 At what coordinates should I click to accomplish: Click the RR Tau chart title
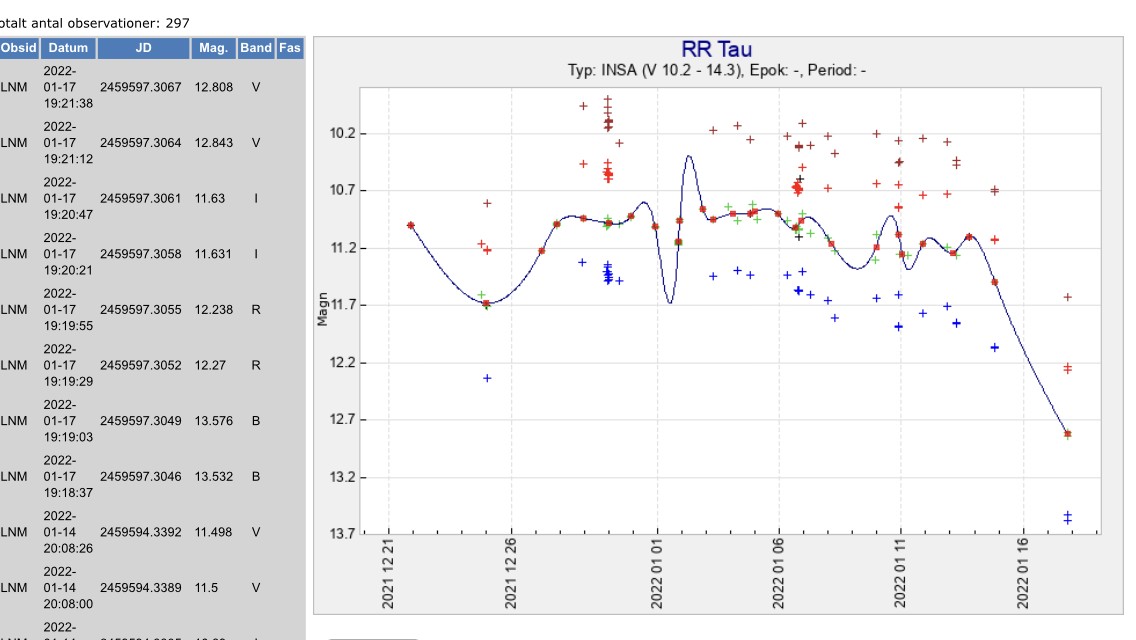(716, 50)
